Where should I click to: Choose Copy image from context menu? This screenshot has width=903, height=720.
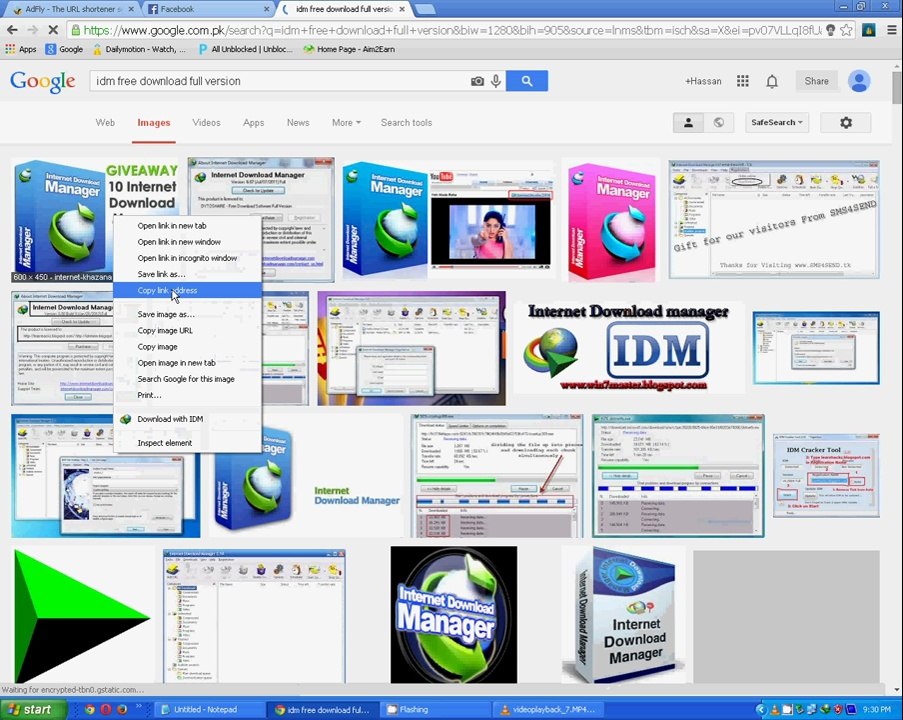pos(187,347)
